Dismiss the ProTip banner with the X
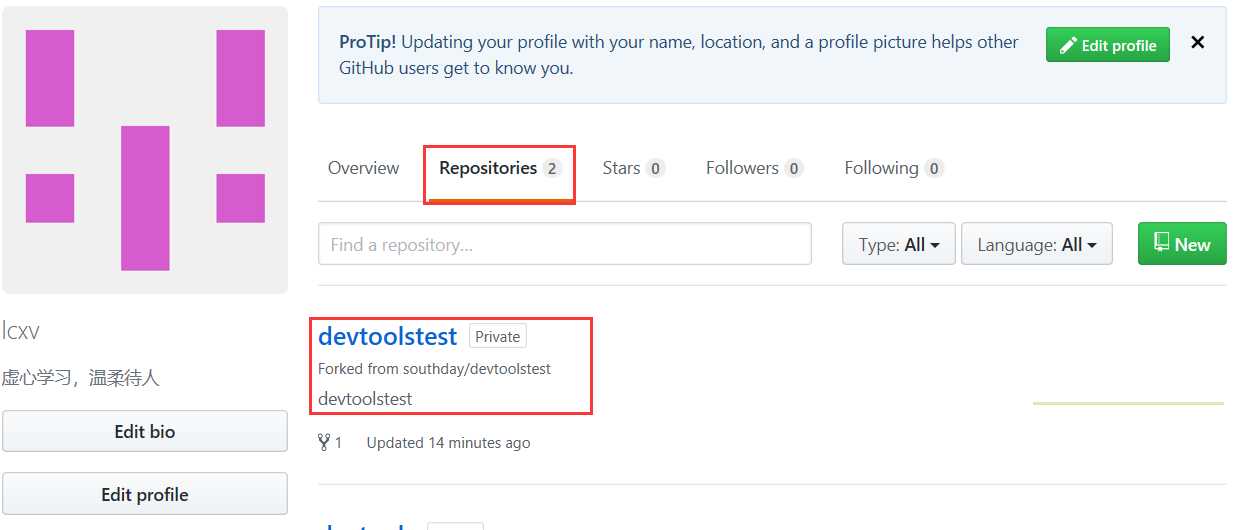 1197,43
